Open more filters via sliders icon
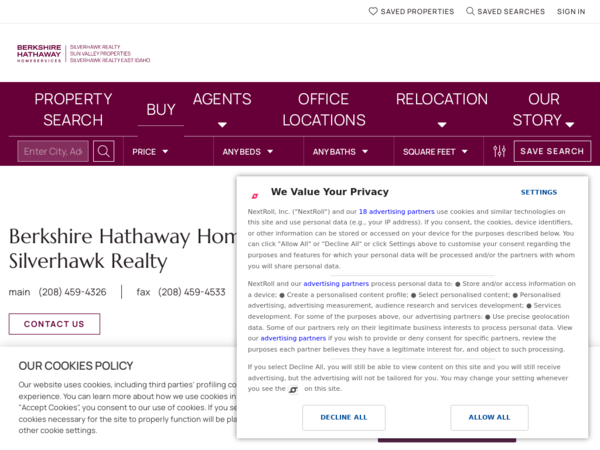600x450 pixels. pyautogui.click(x=499, y=151)
